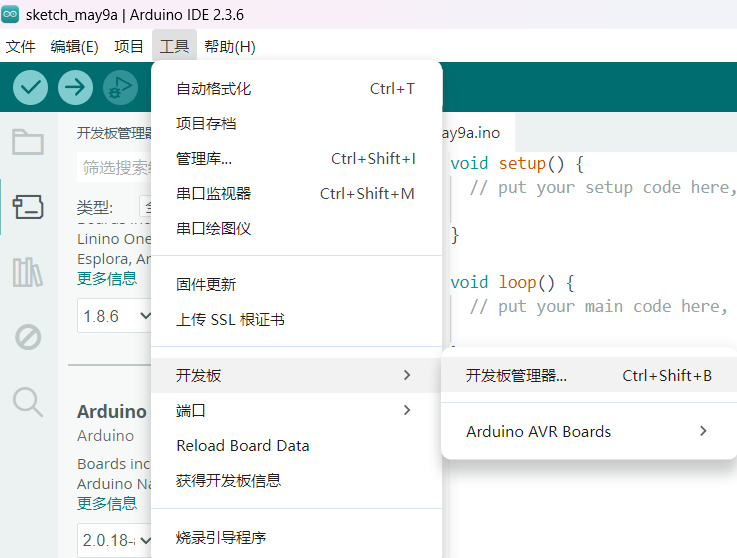737x558 pixels.
Task: Expand the Arduino AVR Boards submenu
Action: [x=589, y=431]
